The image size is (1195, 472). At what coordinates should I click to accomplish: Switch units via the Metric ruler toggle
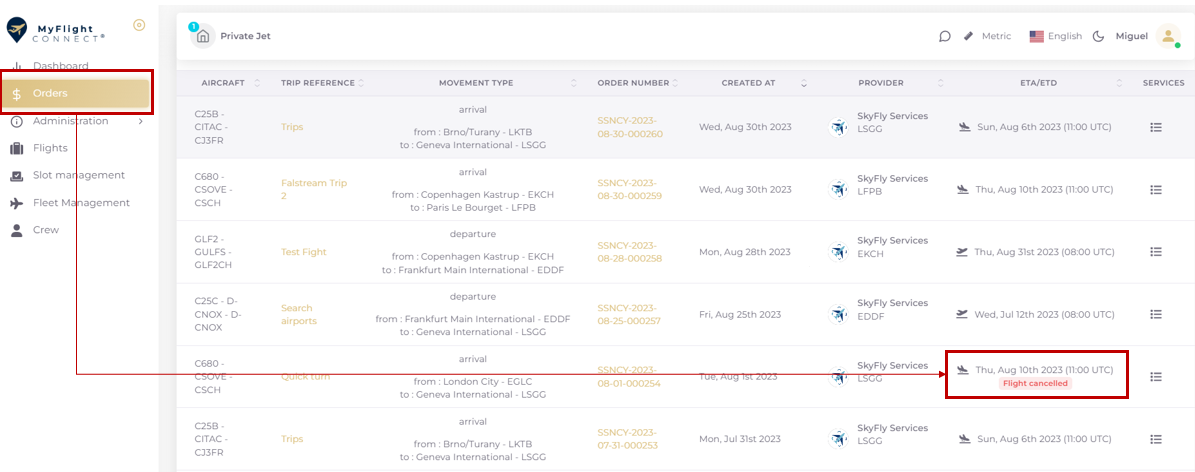click(987, 36)
